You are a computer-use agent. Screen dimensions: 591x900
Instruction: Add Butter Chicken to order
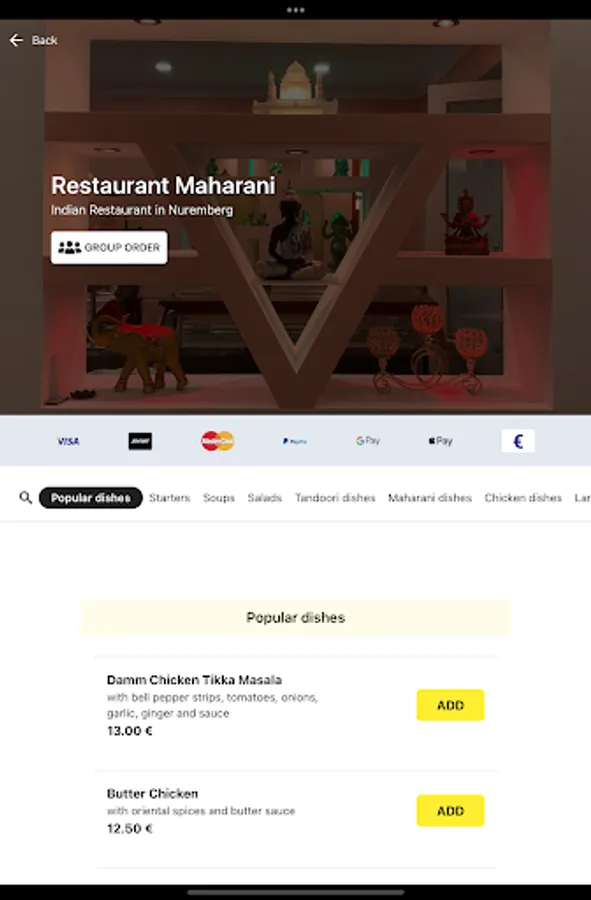(x=450, y=810)
